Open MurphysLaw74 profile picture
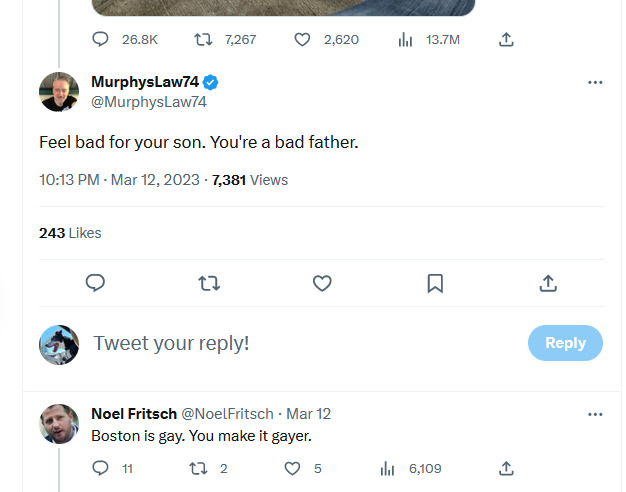 [59, 92]
